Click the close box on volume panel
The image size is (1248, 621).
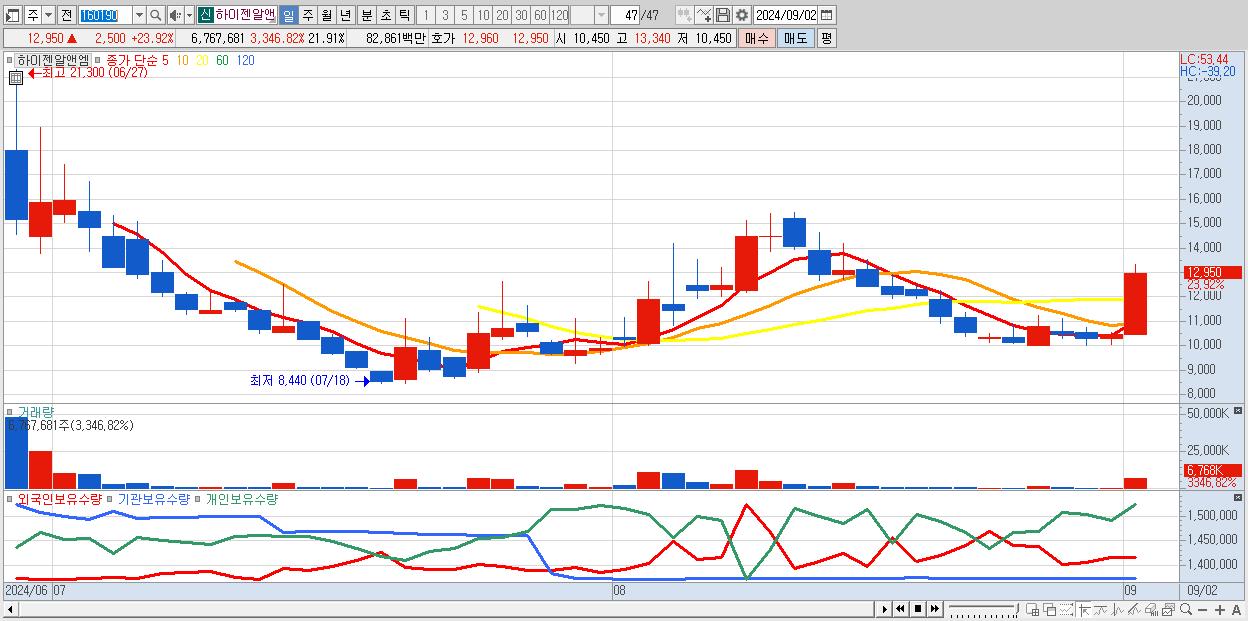[1240, 411]
